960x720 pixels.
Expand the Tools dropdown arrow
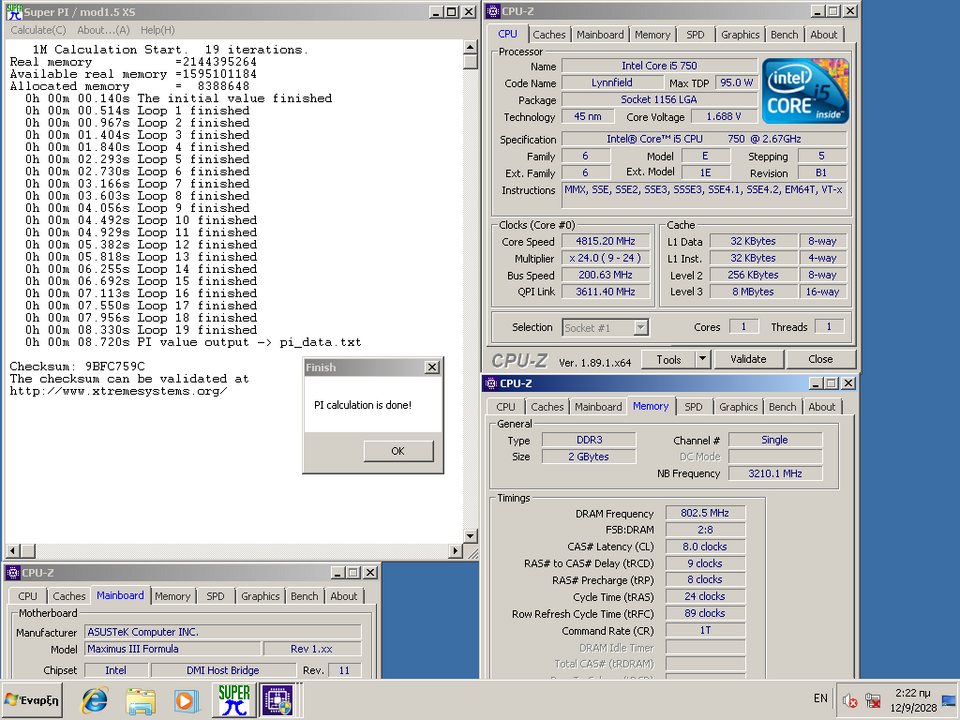point(703,359)
